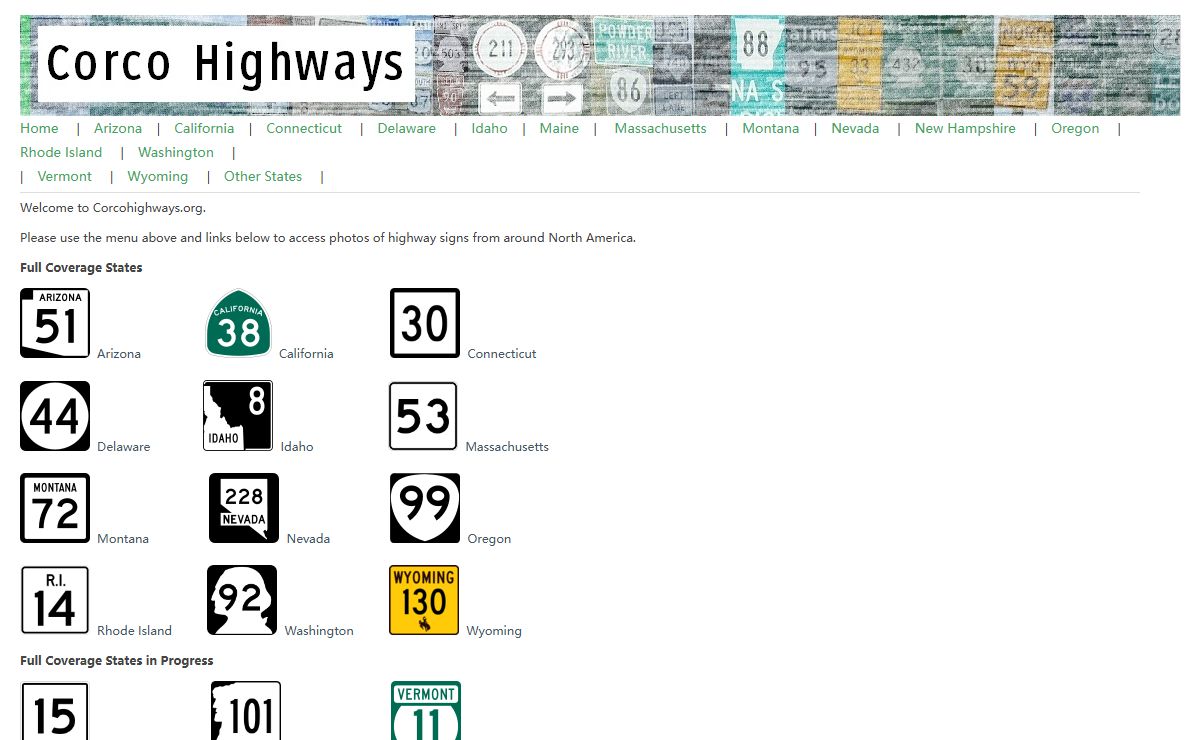Image resolution: width=1200 pixels, height=740 pixels.
Task: Click the Arizona 51 route shield
Action: coord(55,323)
